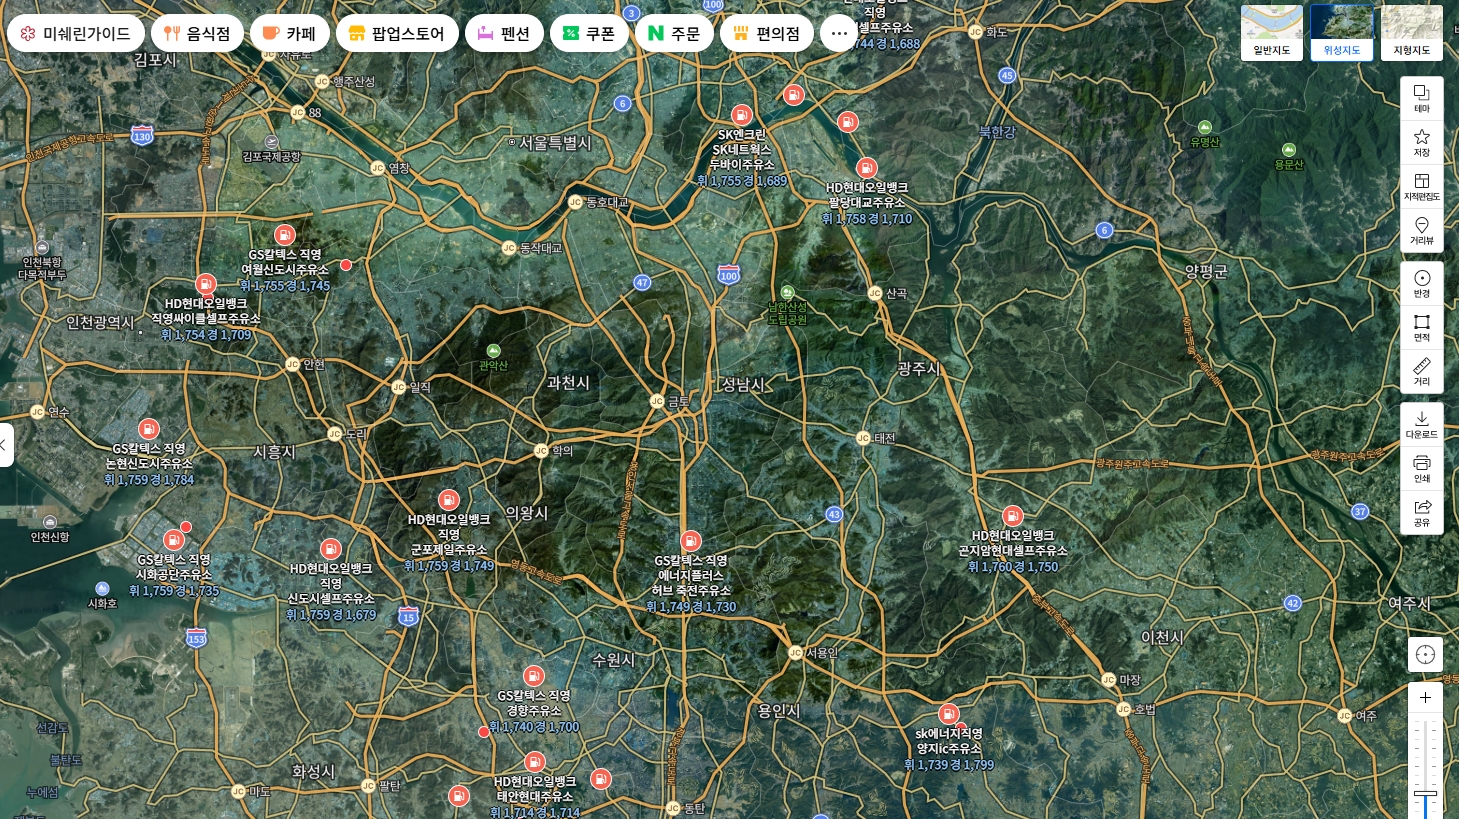Click the zoom level slider handle
The height and width of the screenshot is (819, 1459).
1426,795
